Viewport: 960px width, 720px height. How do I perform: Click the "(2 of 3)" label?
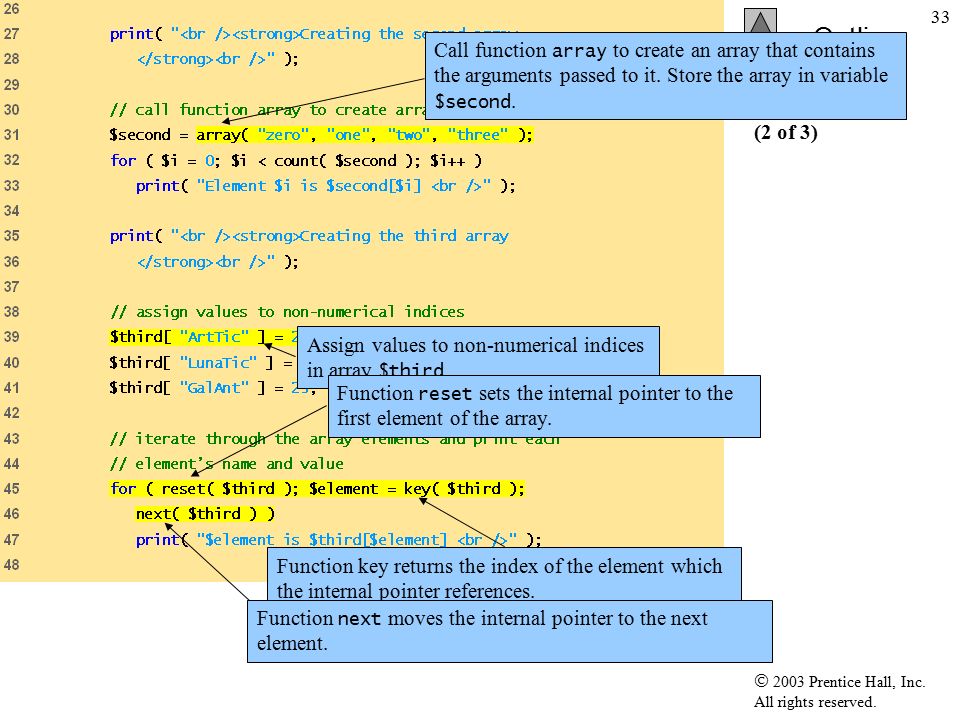[786, 132]
